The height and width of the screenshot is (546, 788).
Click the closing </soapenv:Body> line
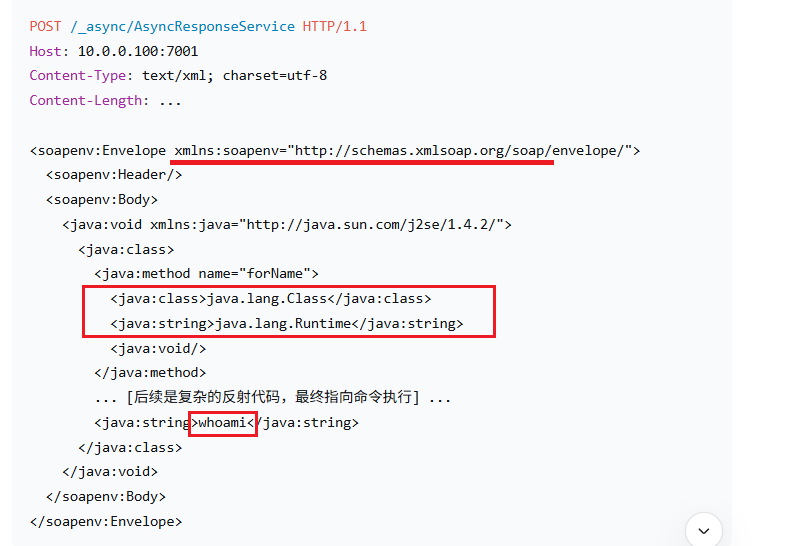point(106,497)
